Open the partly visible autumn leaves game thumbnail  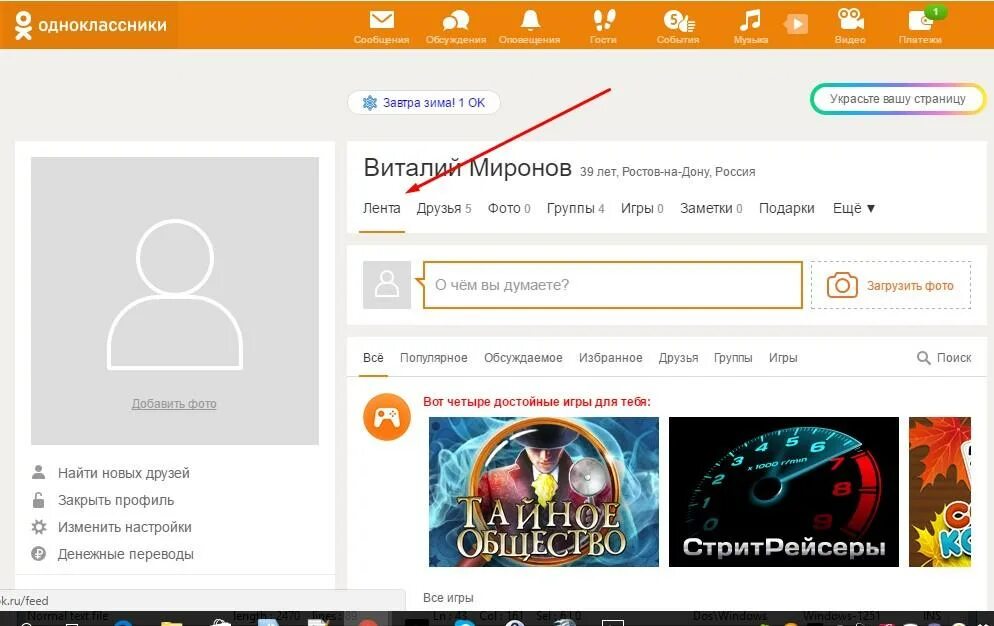pos(939,492)
